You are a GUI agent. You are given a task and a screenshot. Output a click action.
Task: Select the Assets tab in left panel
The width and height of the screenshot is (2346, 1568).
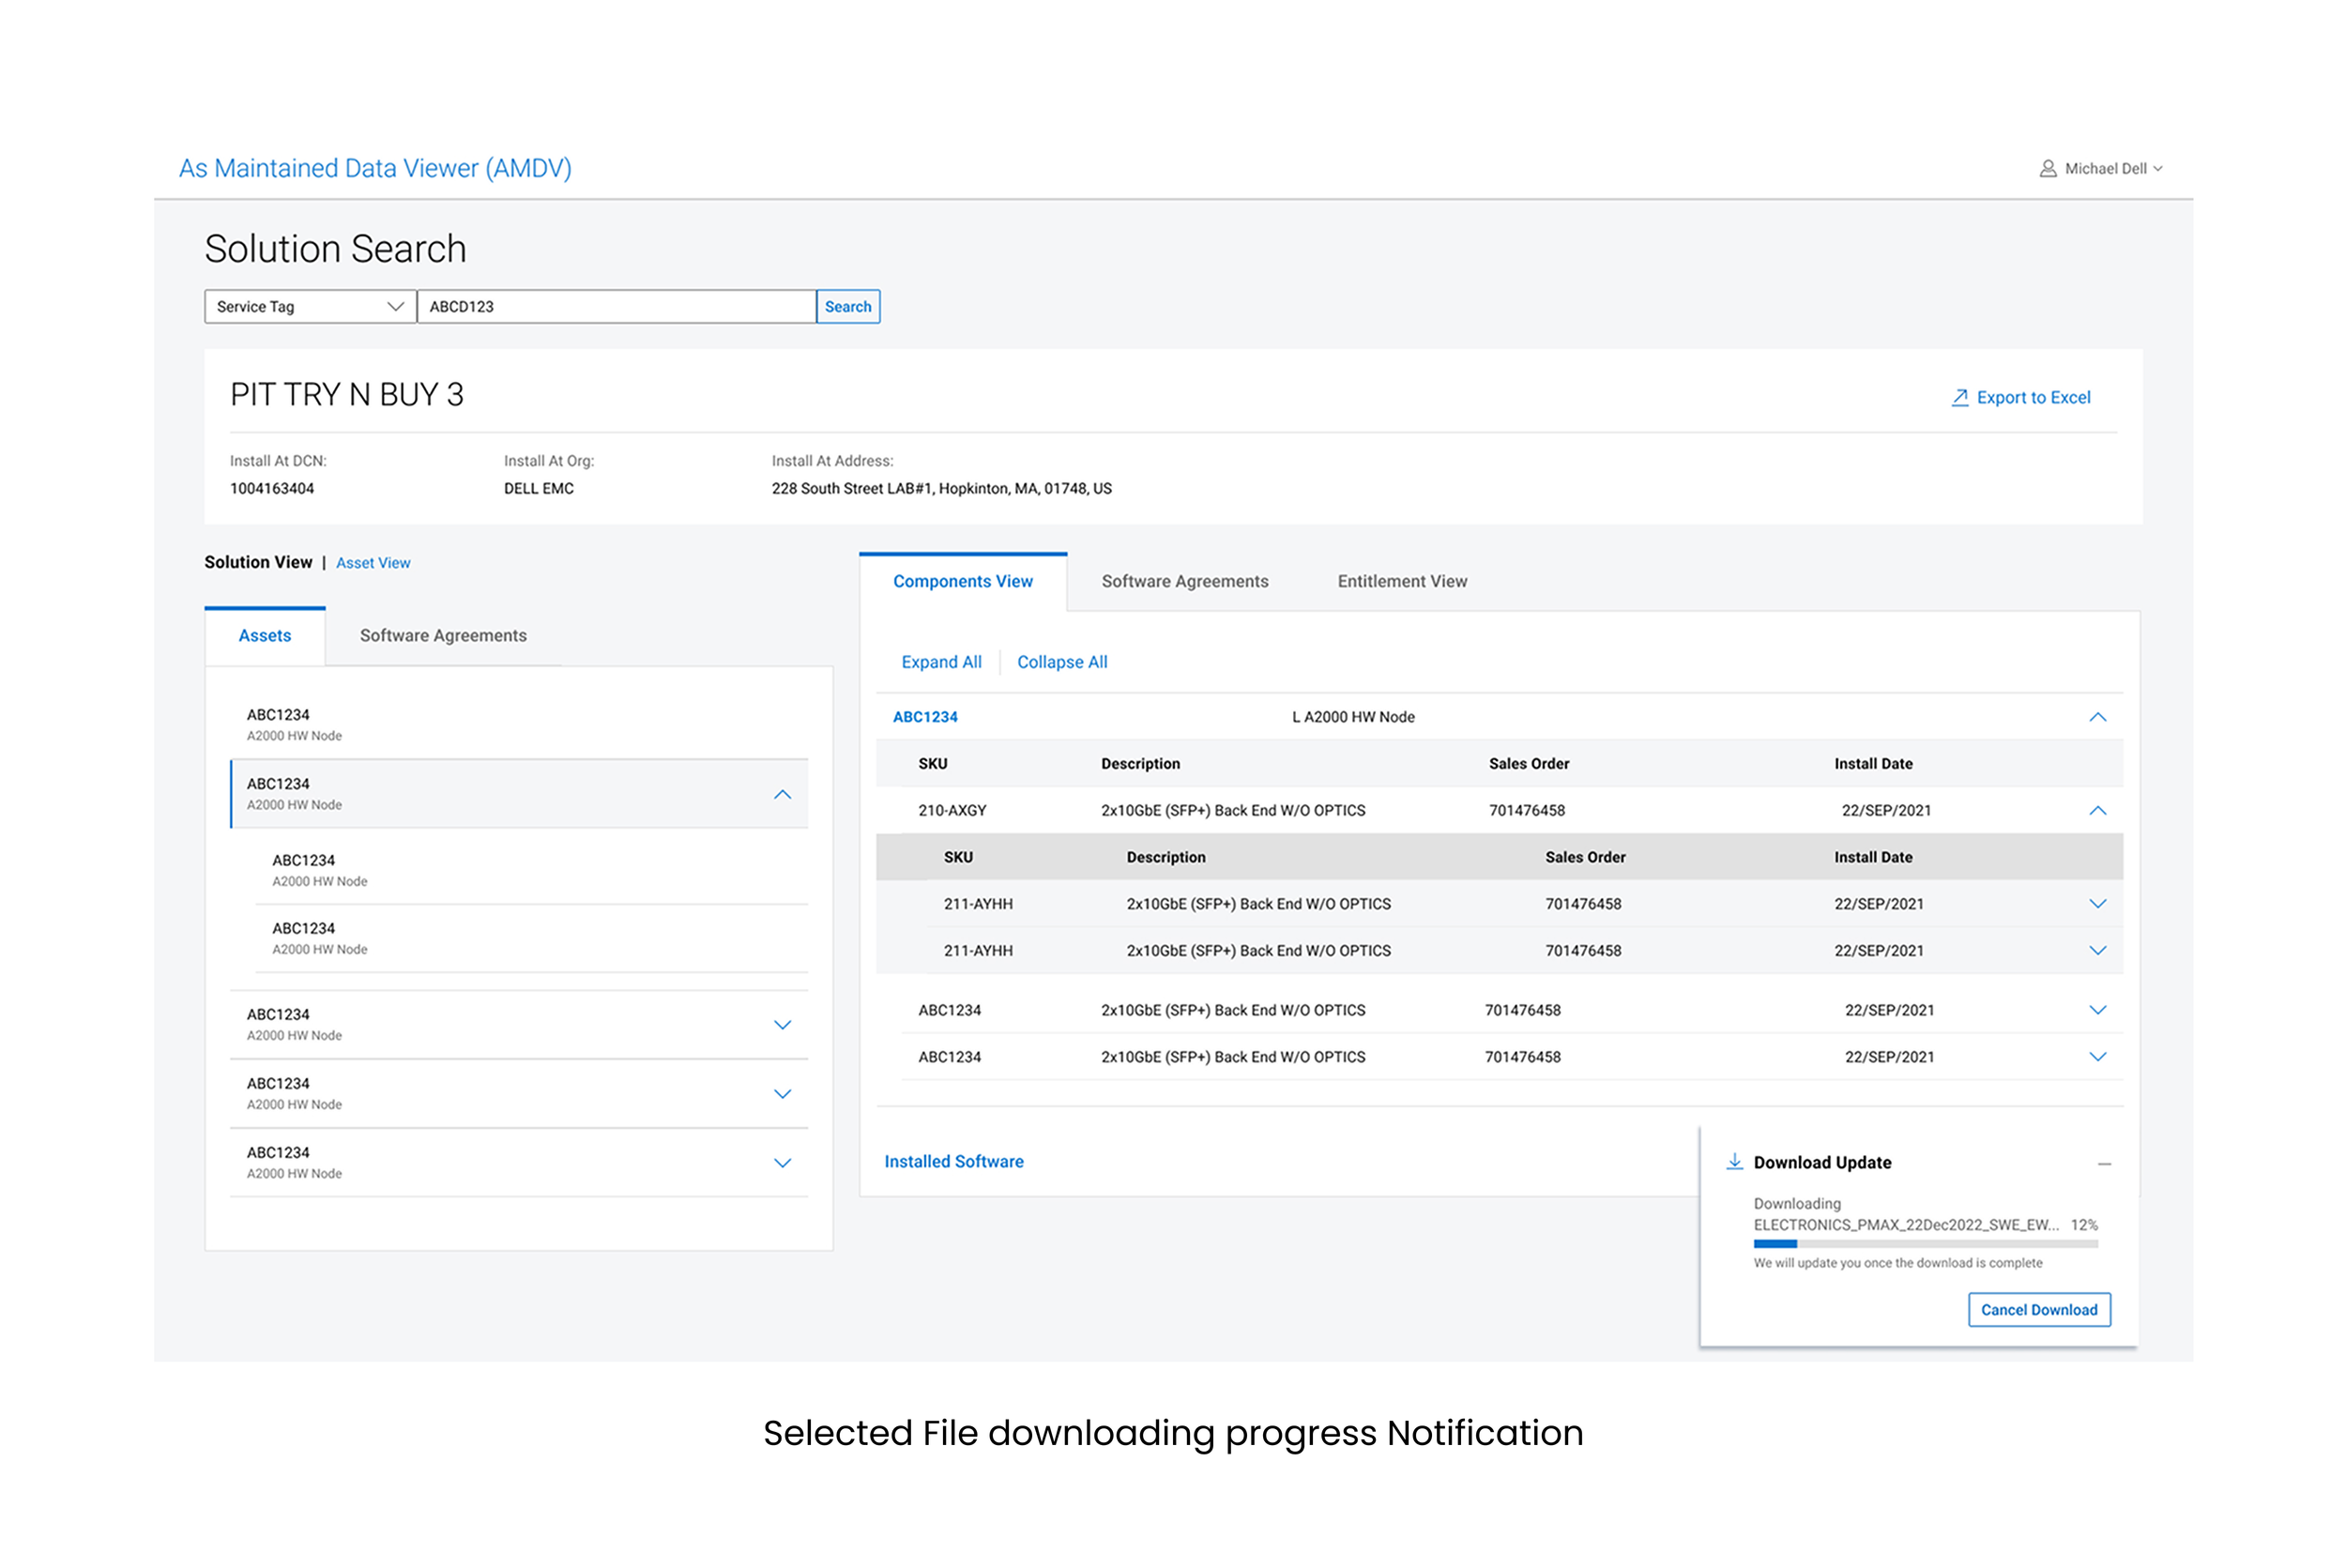(265, 636)
